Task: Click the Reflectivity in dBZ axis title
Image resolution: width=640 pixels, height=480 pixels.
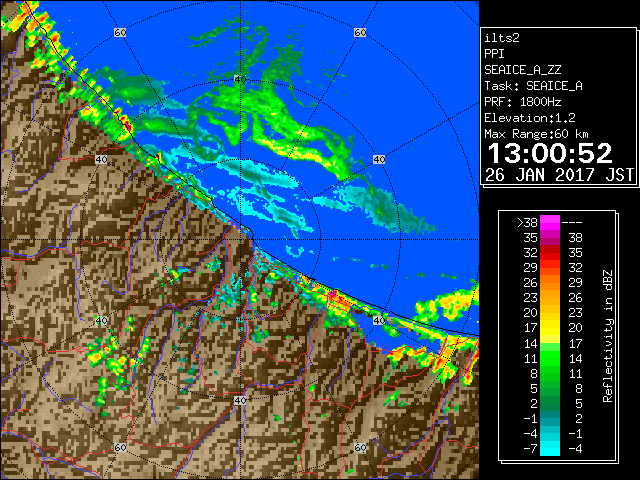Action: coord(607,336)
